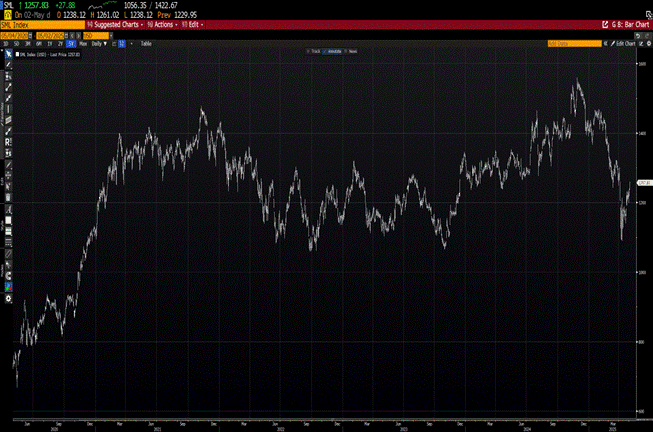
Task: Open the Suggested Charts dropdown
Action: point(115,25)
